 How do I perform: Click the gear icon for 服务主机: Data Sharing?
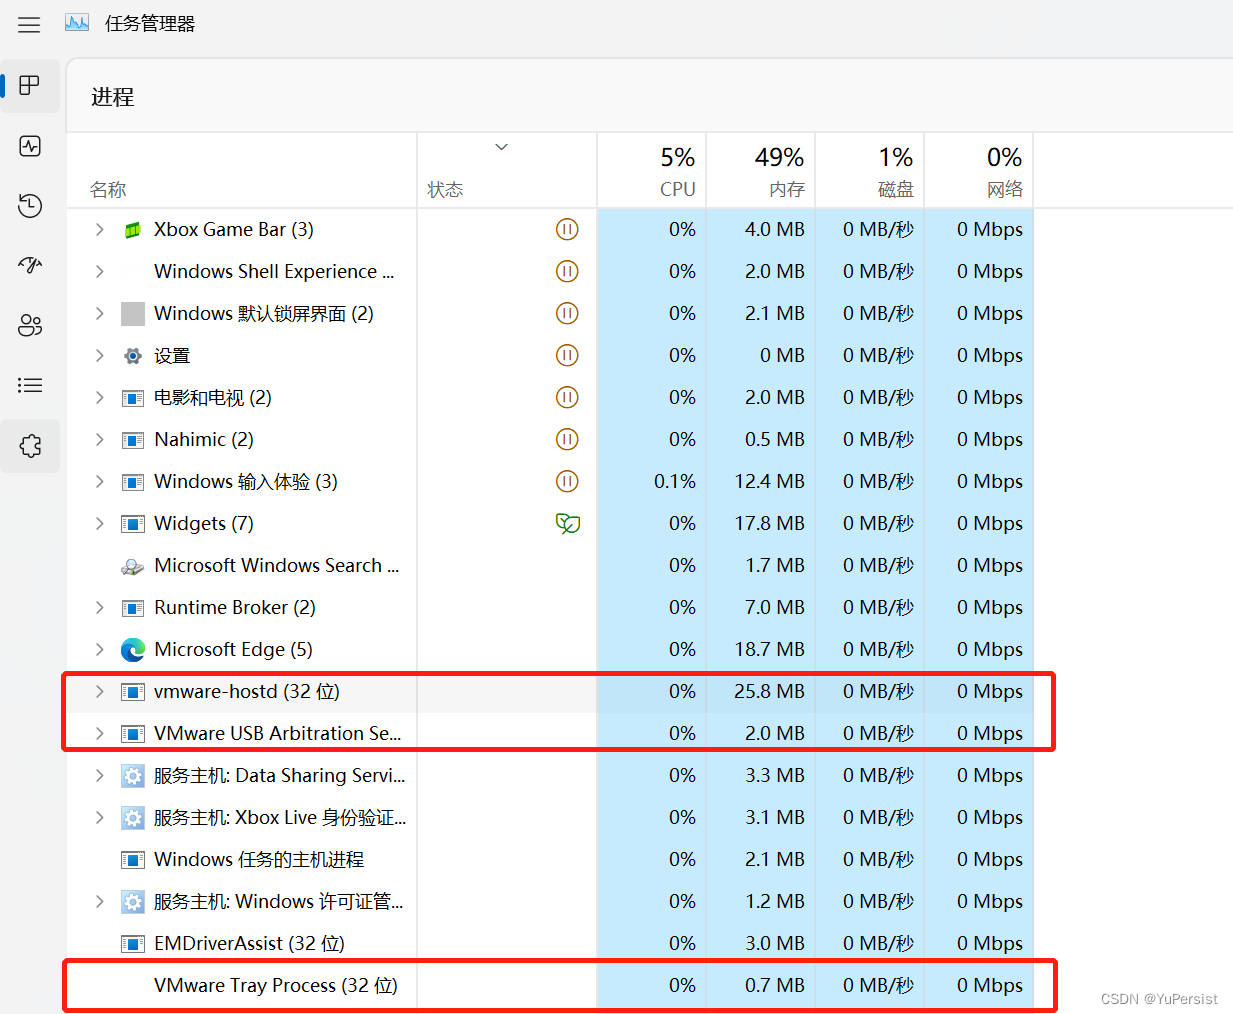(133, 776)
